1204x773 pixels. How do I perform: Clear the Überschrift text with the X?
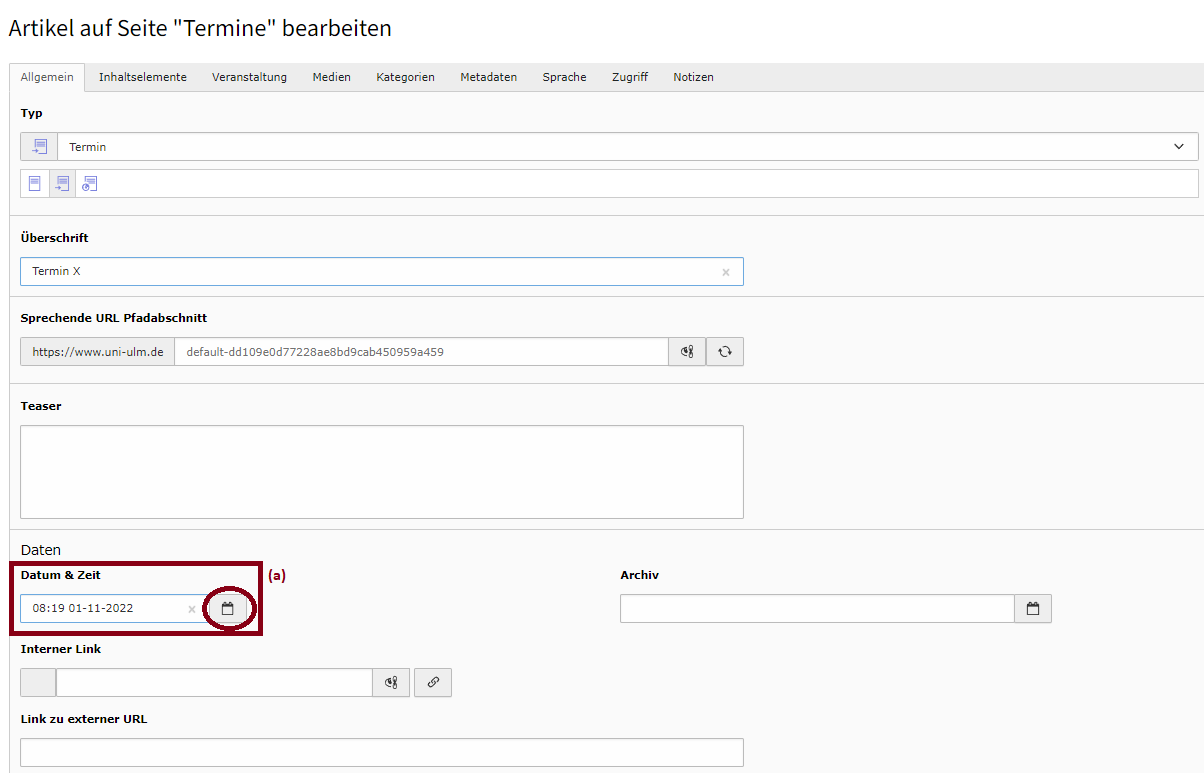point(726,272)
